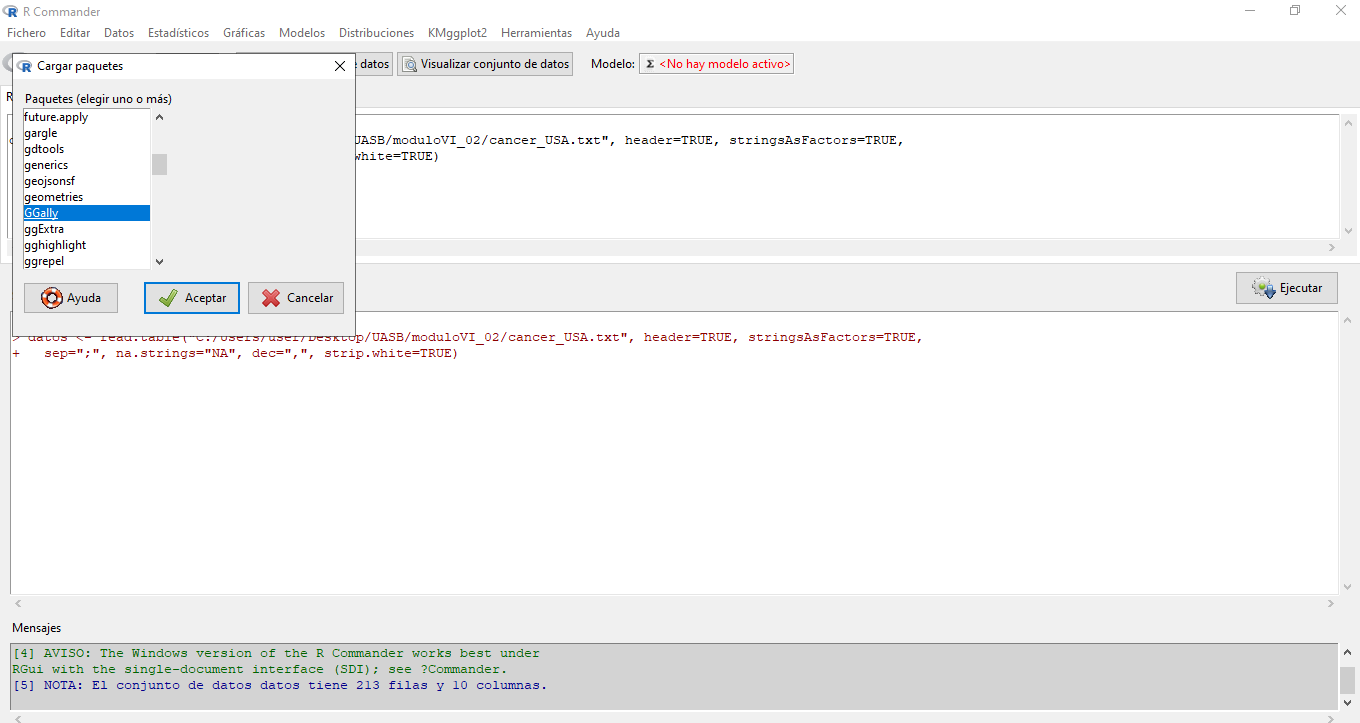
Task: Open the Estadísticos menu
Action: (178, 33)
